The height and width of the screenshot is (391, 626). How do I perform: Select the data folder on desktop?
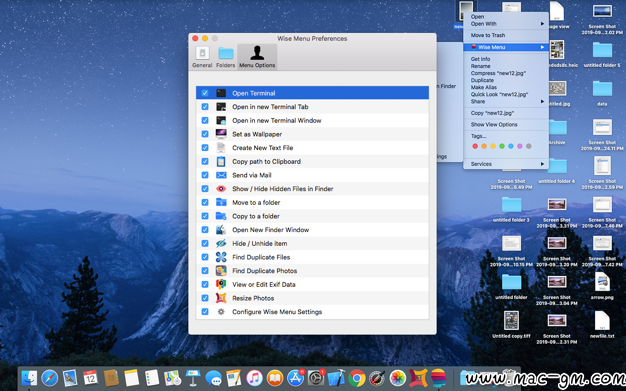[602, 93]
